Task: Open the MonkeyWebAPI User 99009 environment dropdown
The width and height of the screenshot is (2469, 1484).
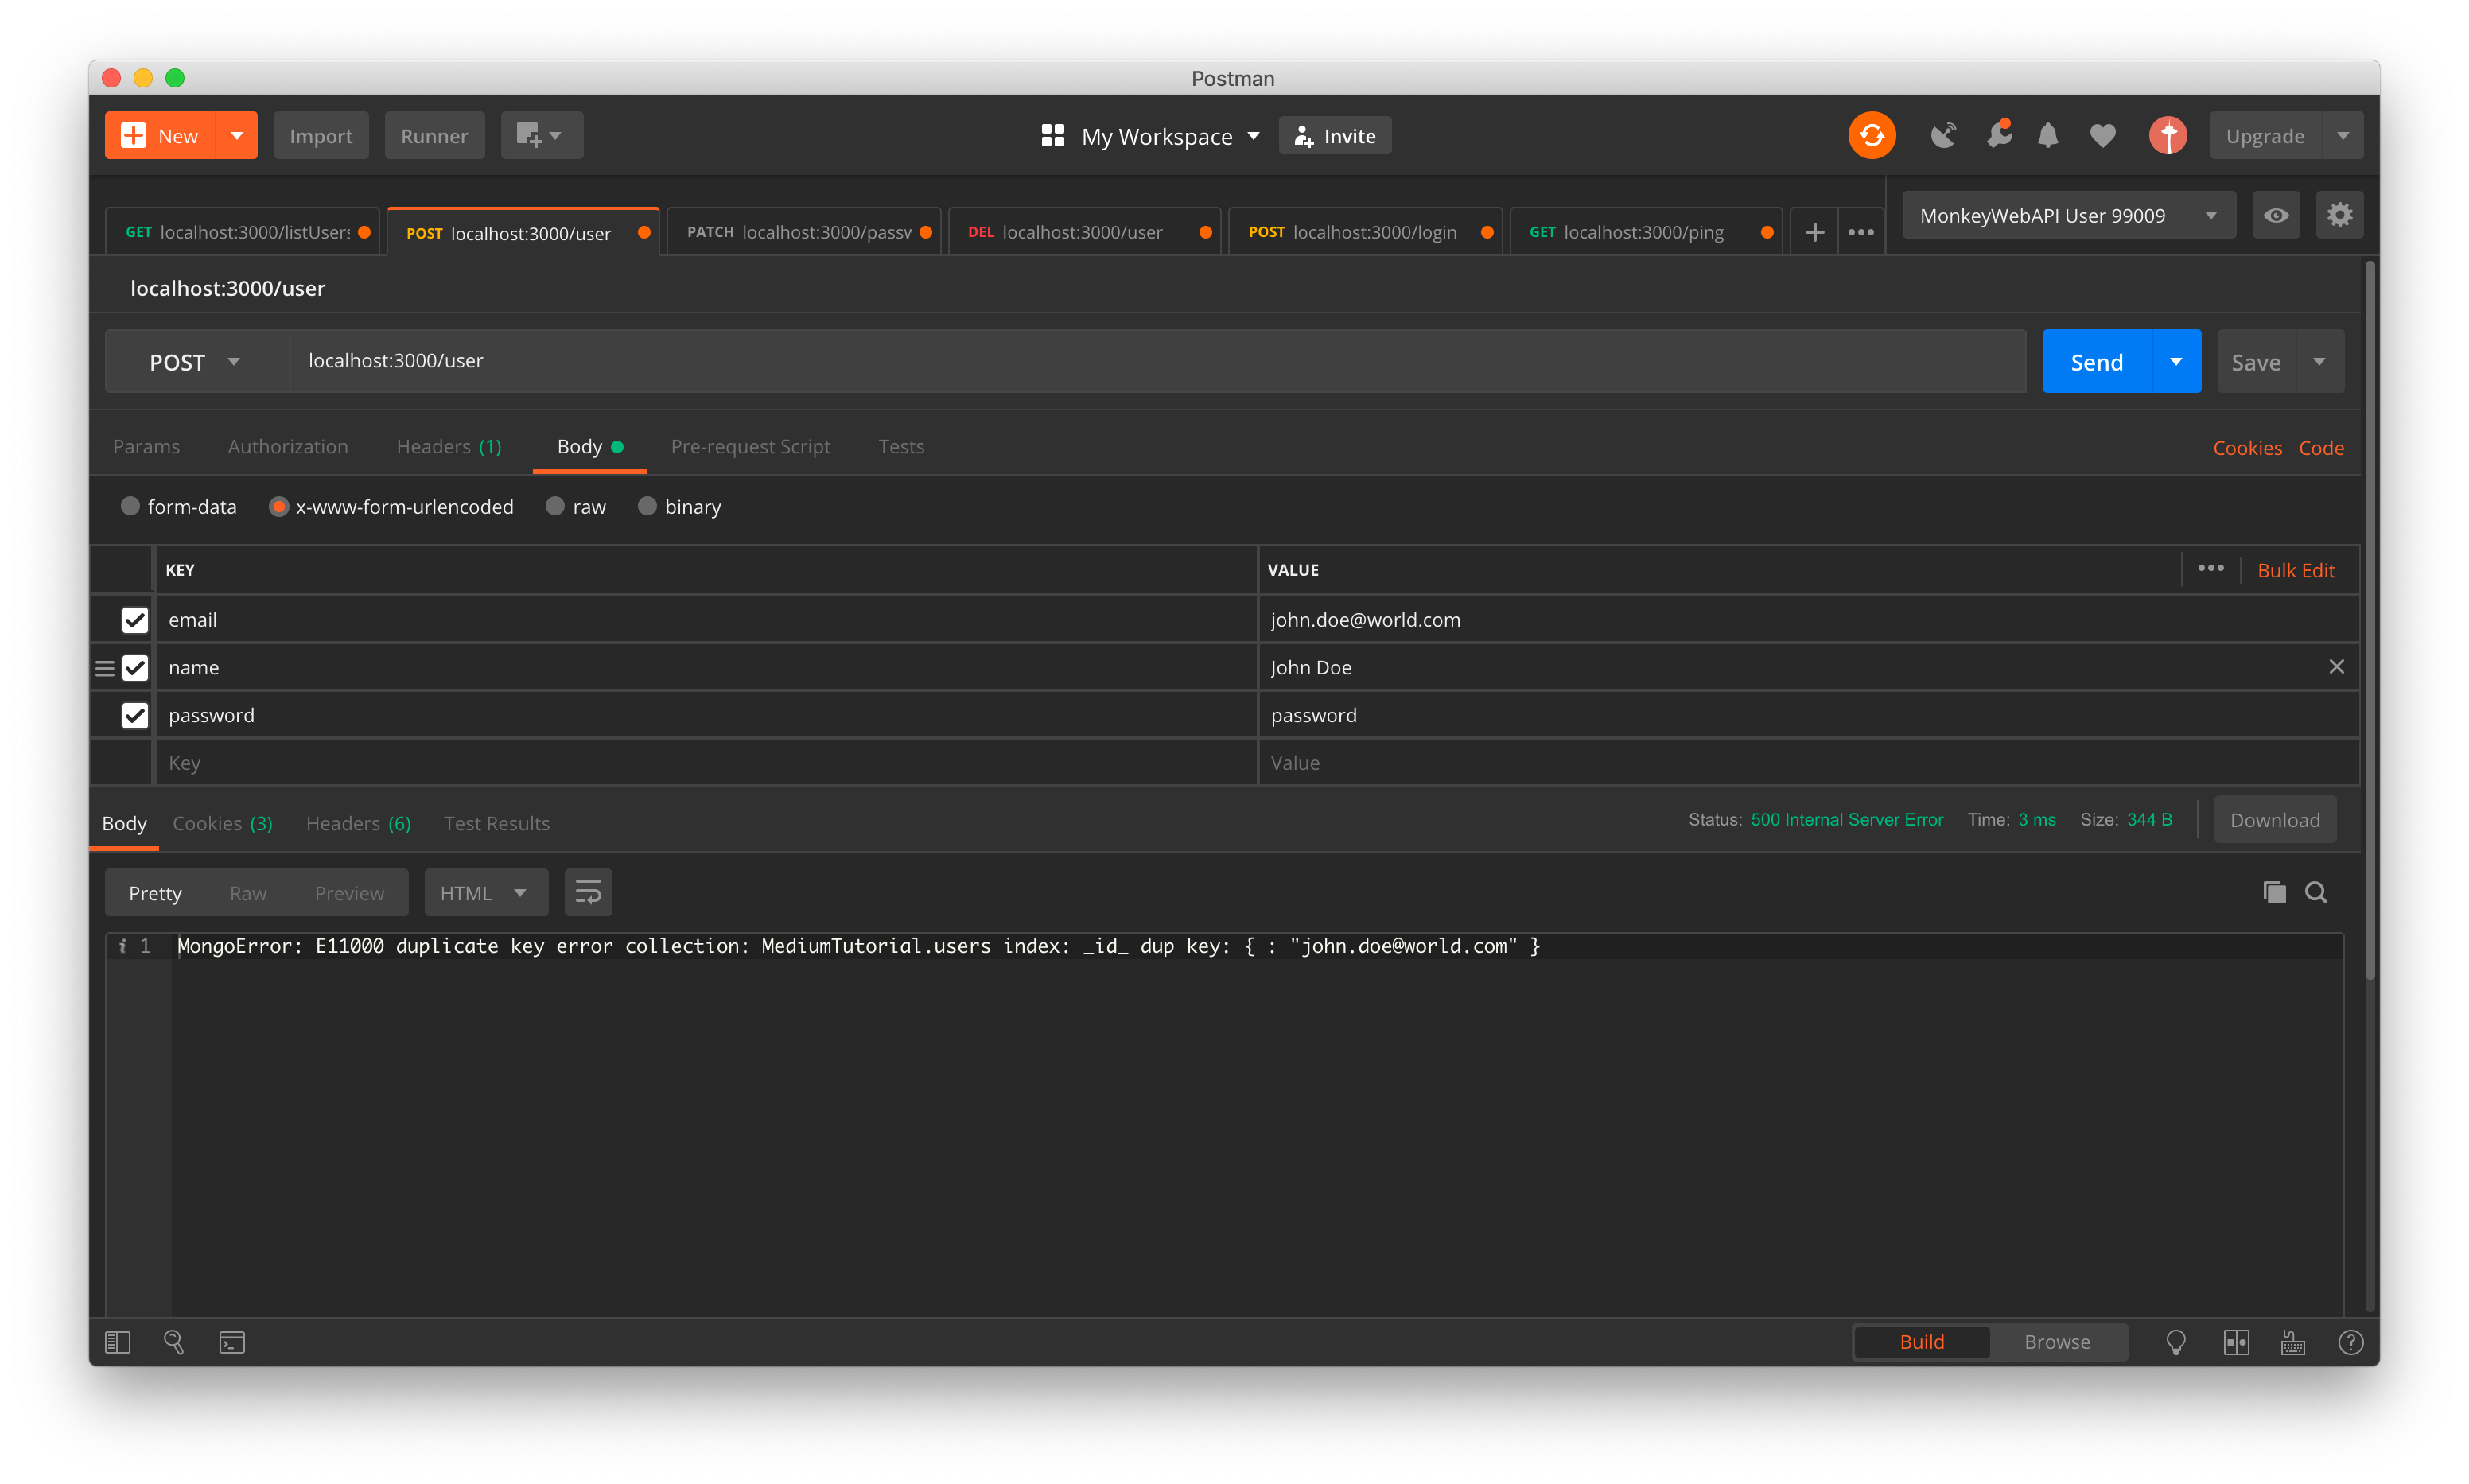Action: click(x=2068, y=214)
